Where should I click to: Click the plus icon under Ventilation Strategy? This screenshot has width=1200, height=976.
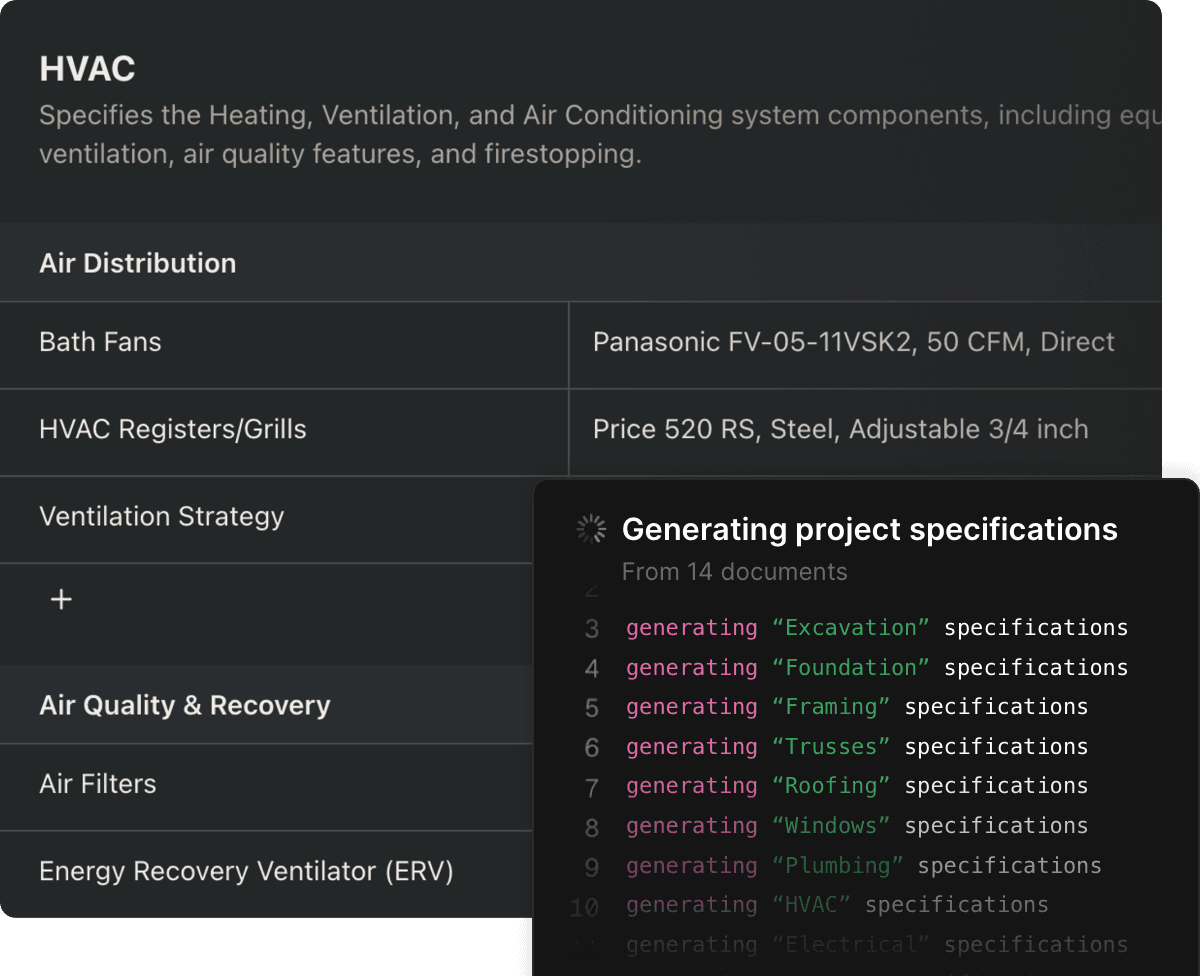point(62,599)
